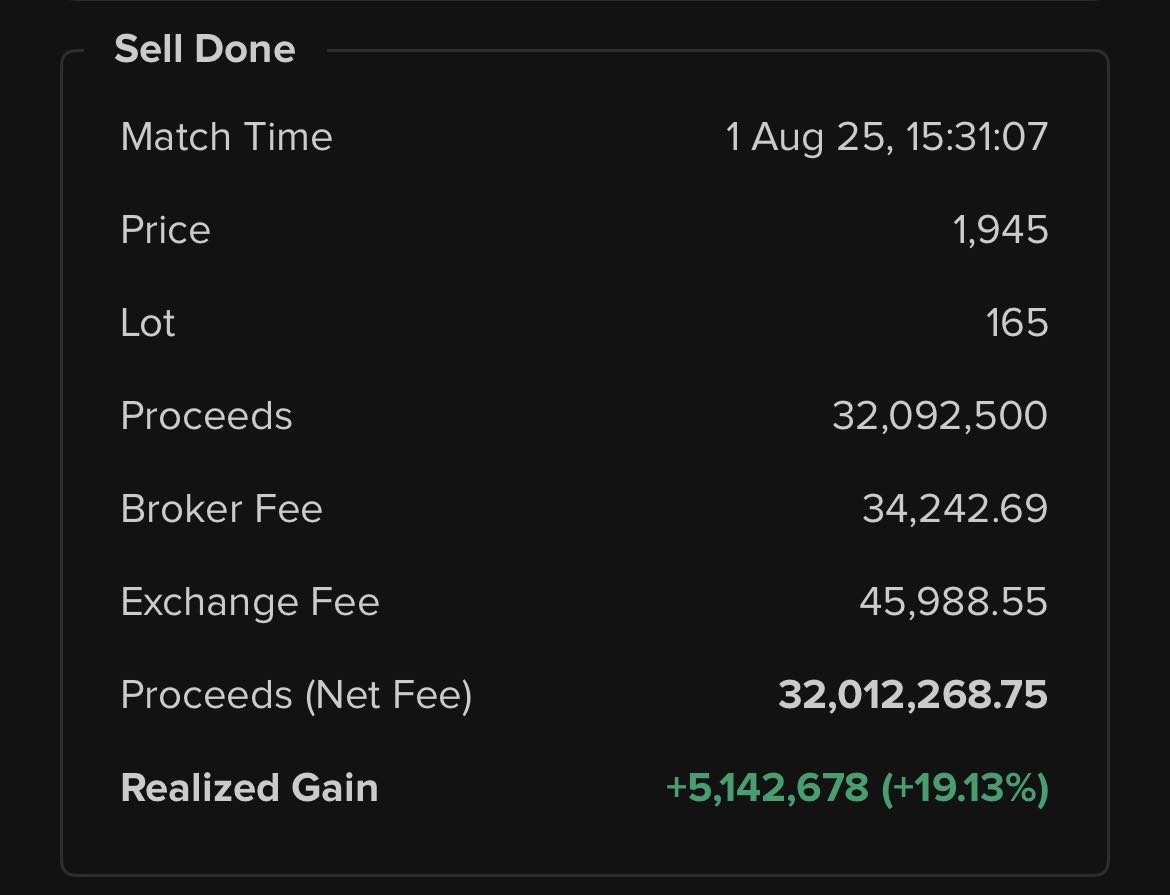
Task: Select the Proceeds (Net Fee) label
Action: [296, 696]
